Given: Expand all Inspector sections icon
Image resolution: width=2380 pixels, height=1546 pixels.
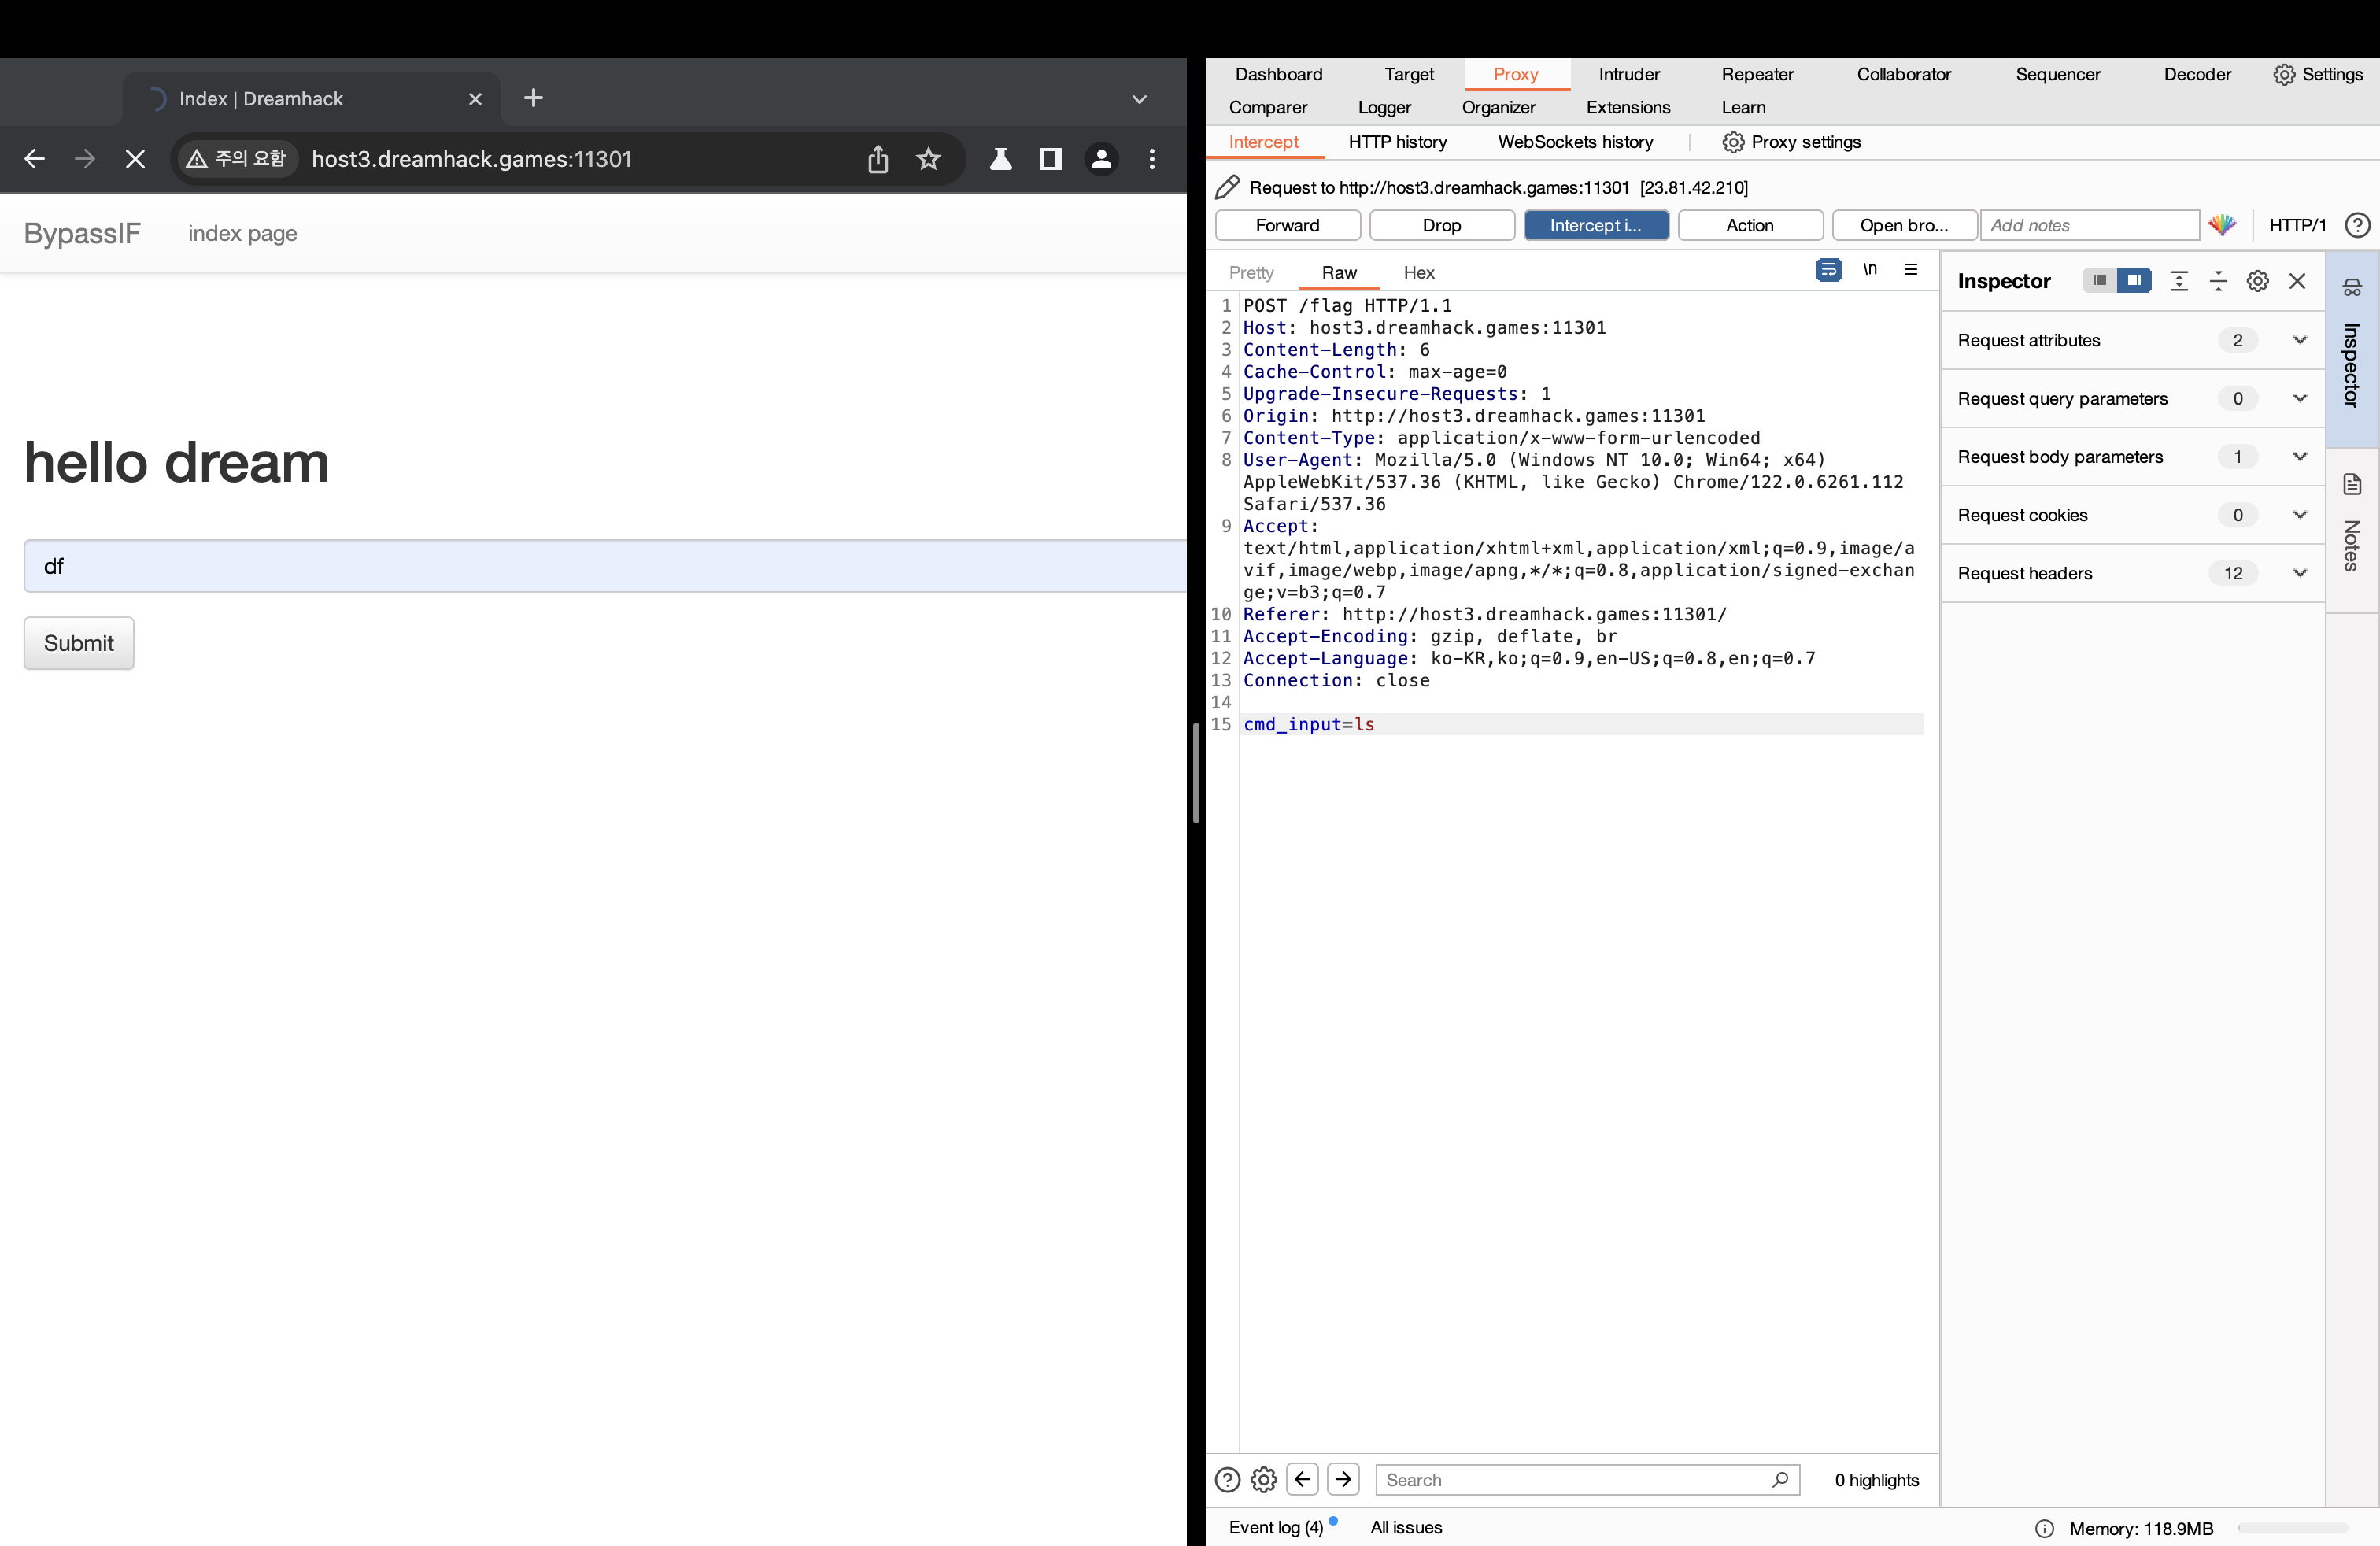Looking at the screenshot, I should click(2178, 281).
